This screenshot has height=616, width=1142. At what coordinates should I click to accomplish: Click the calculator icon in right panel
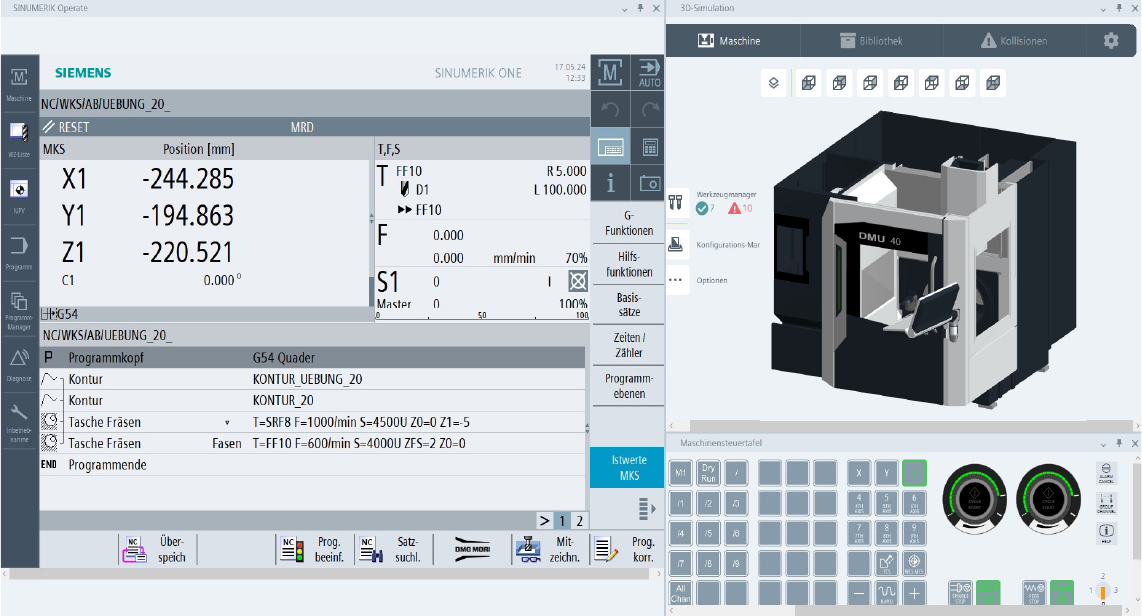[649, 147]
